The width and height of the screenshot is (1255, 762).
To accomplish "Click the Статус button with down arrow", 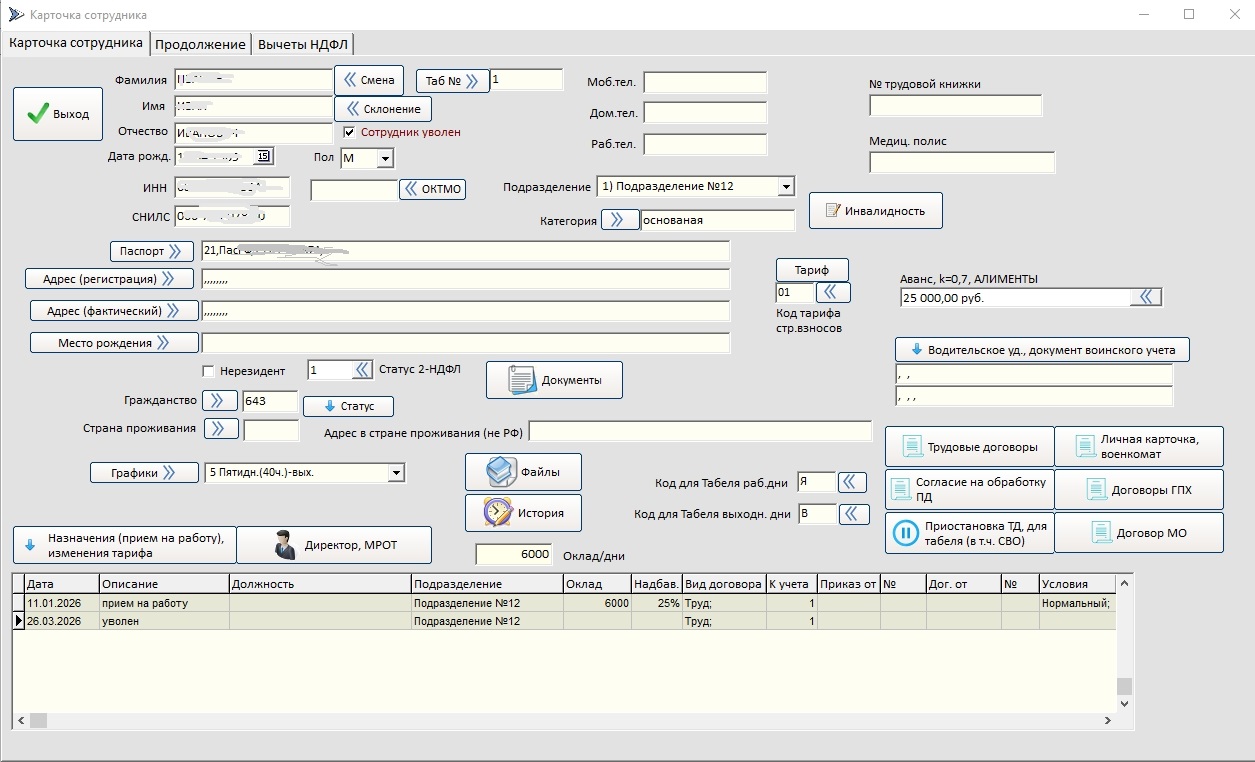I will pyautogui.click(x=348, y=407).
